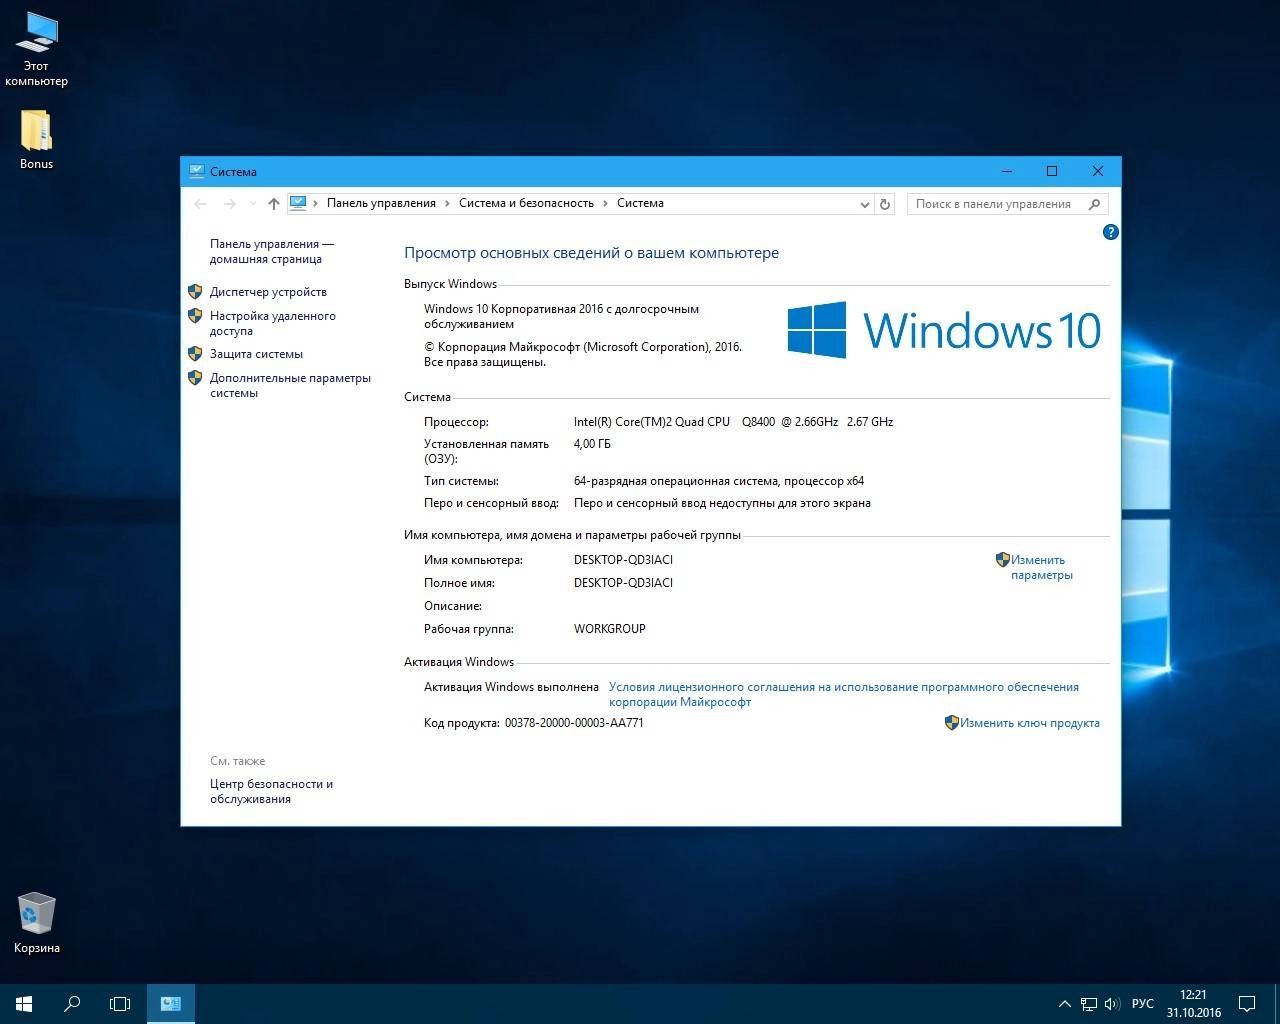Navigate to Система и безопасность breadcrumb
This screenshot has width=1280, height=1024.
tap(526, 203)
